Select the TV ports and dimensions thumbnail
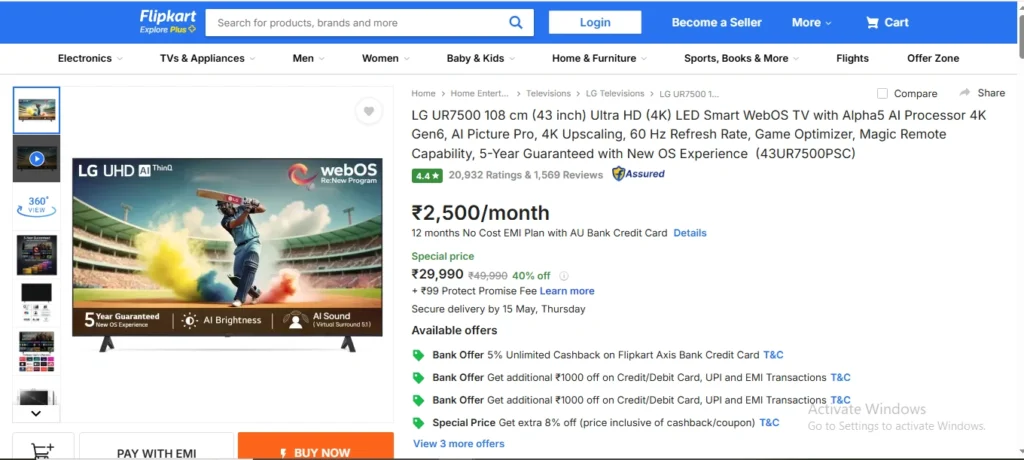1024x460 pixels. [37, 303]
